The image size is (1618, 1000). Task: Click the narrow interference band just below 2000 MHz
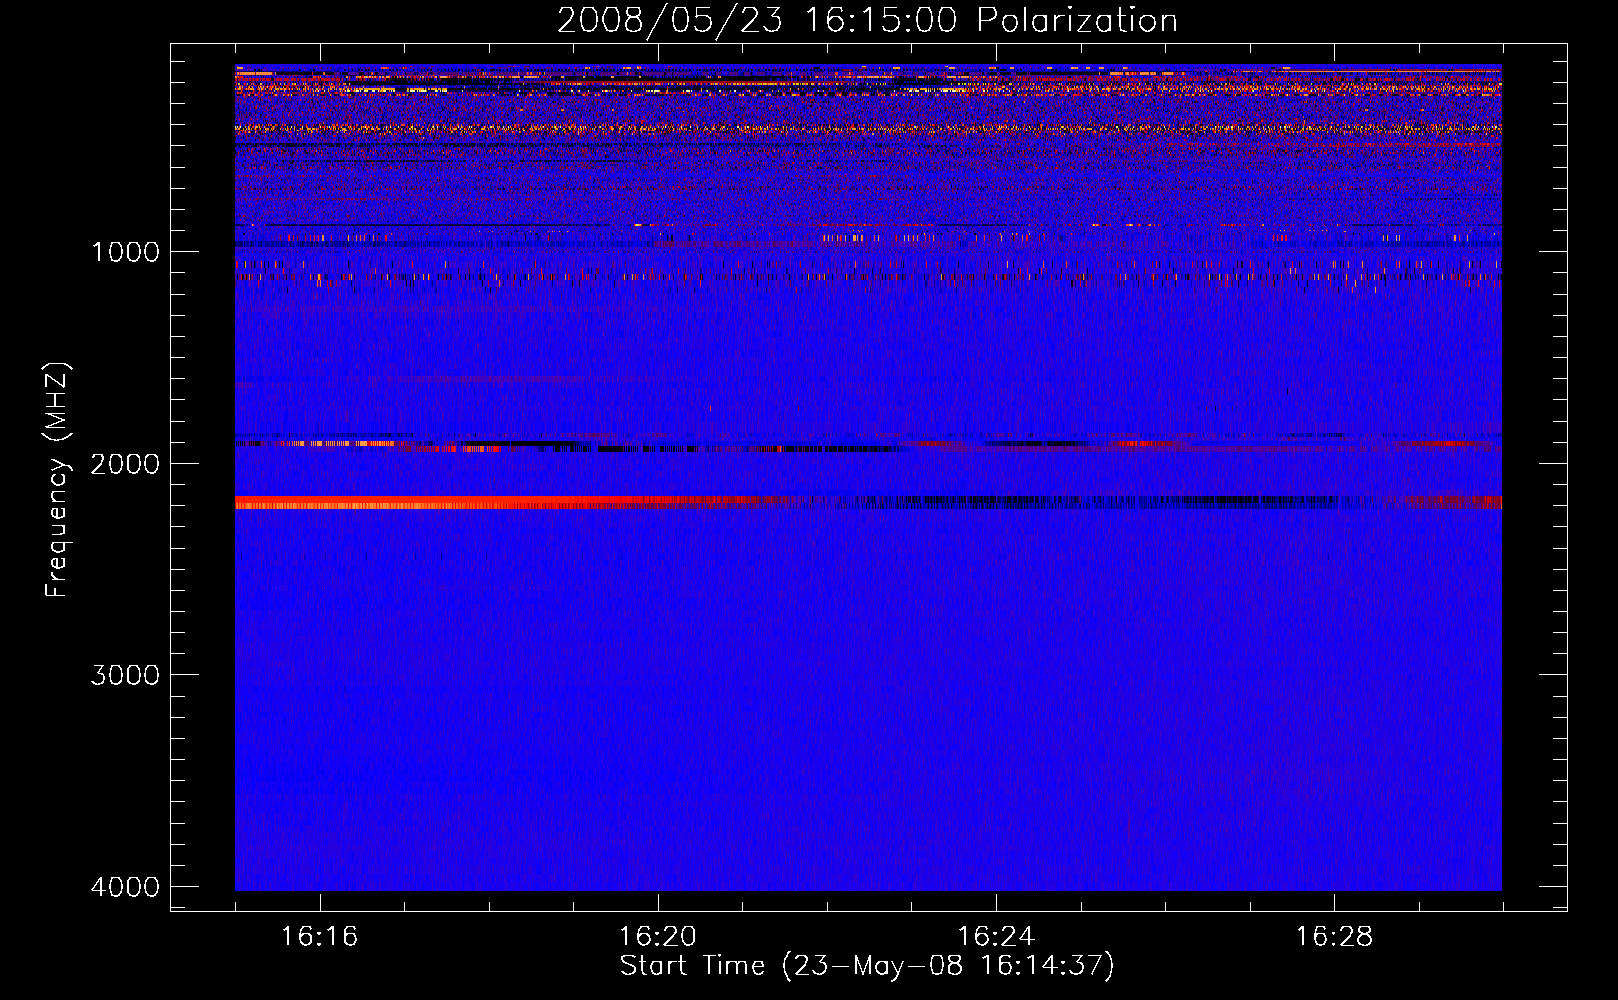click(x=868, y=445)
